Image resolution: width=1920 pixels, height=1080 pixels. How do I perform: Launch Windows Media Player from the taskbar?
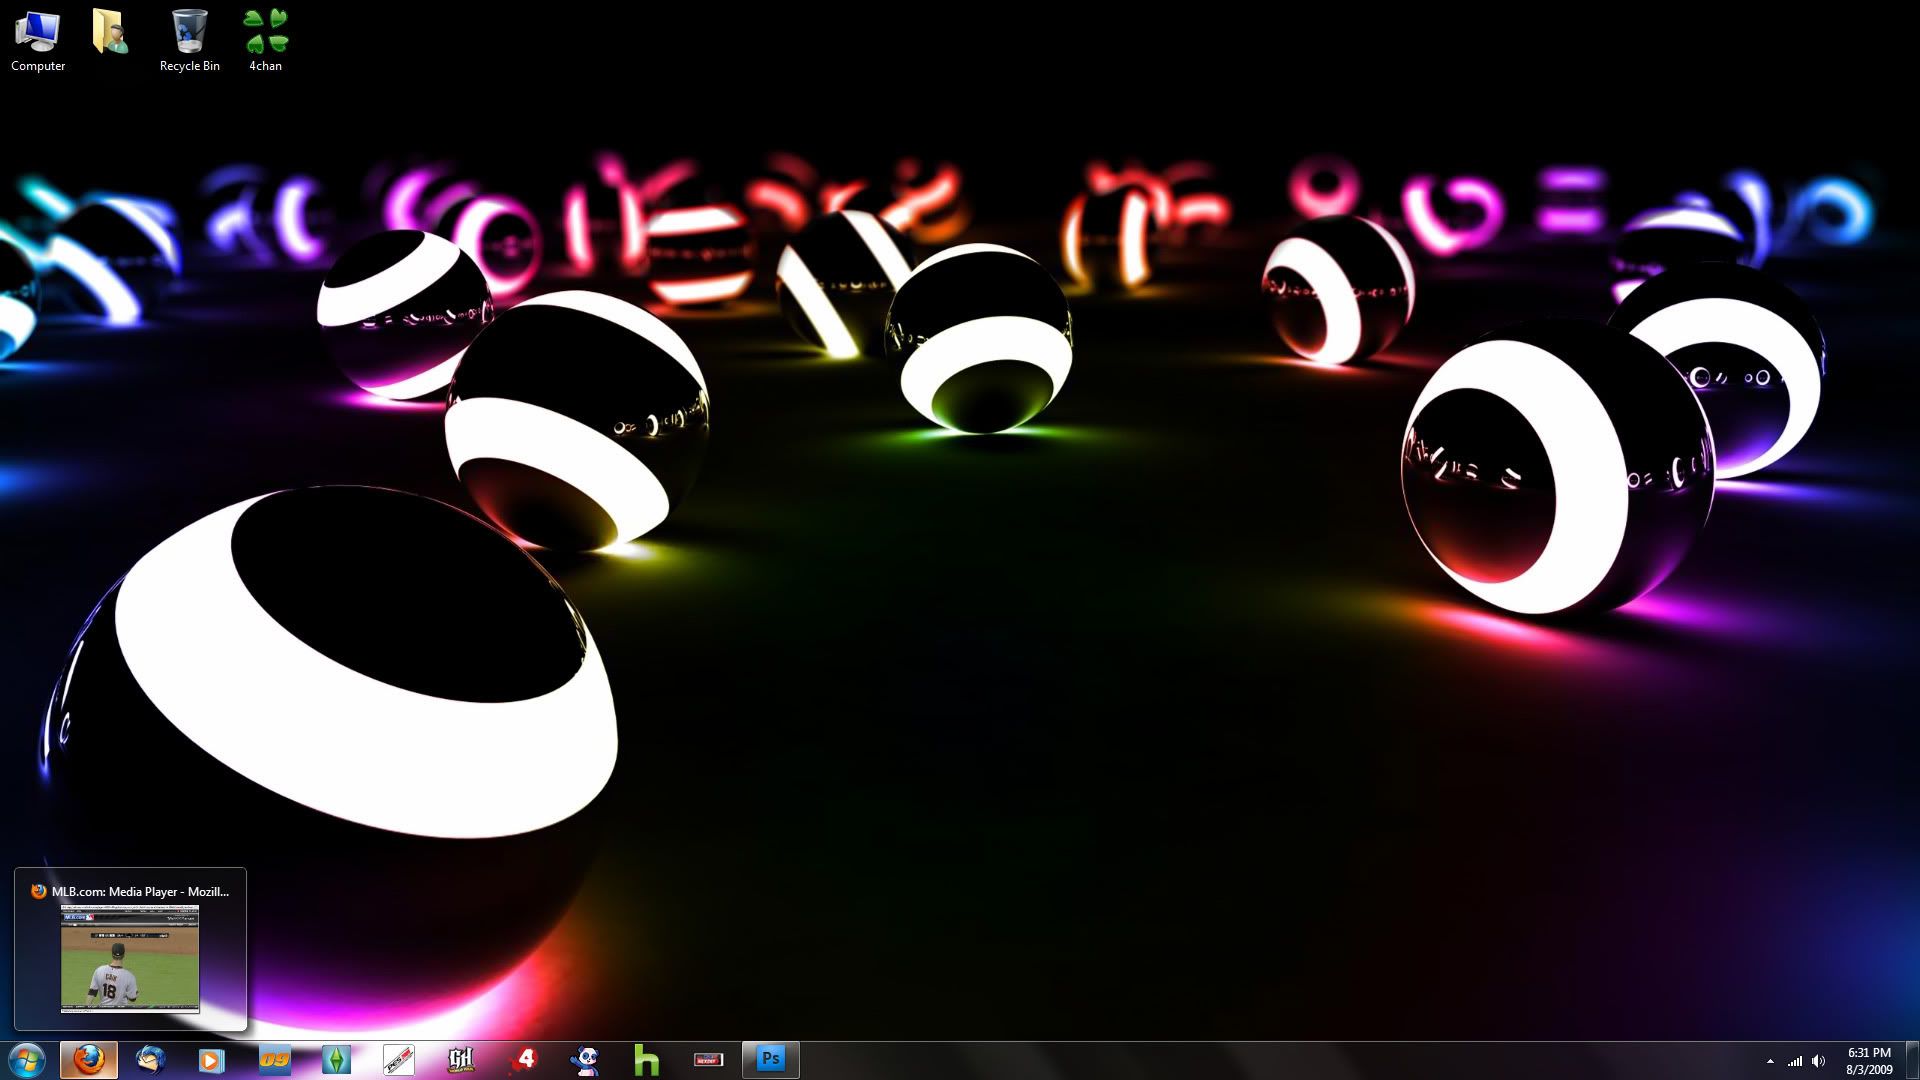(211, 1060)
